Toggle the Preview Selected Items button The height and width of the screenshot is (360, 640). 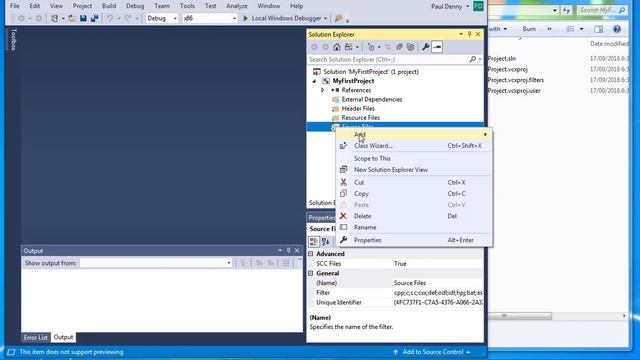click(437, 47)
